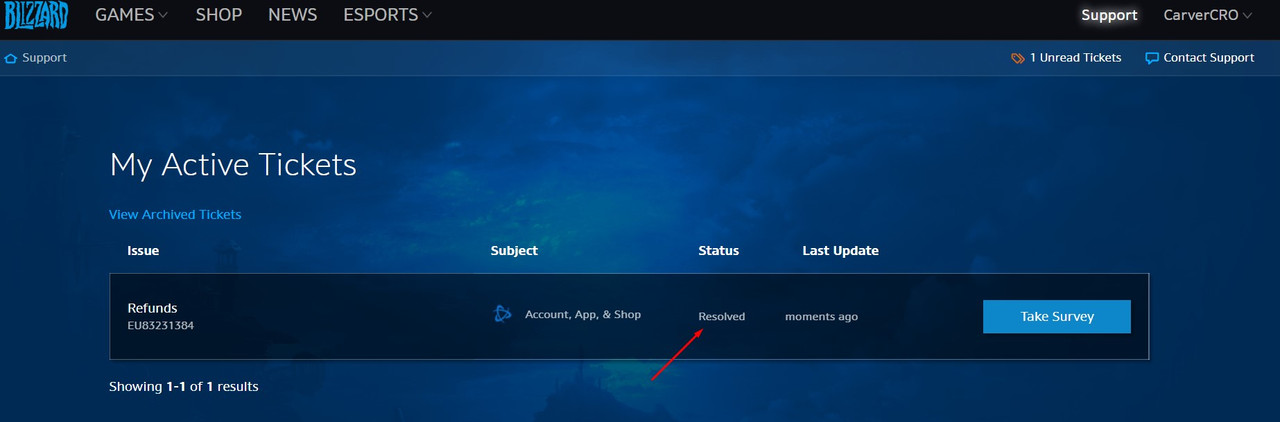This screenshot has height=422, width=1280.
Task: Open the Support page in top bar
Action: tap(1109, 15)
